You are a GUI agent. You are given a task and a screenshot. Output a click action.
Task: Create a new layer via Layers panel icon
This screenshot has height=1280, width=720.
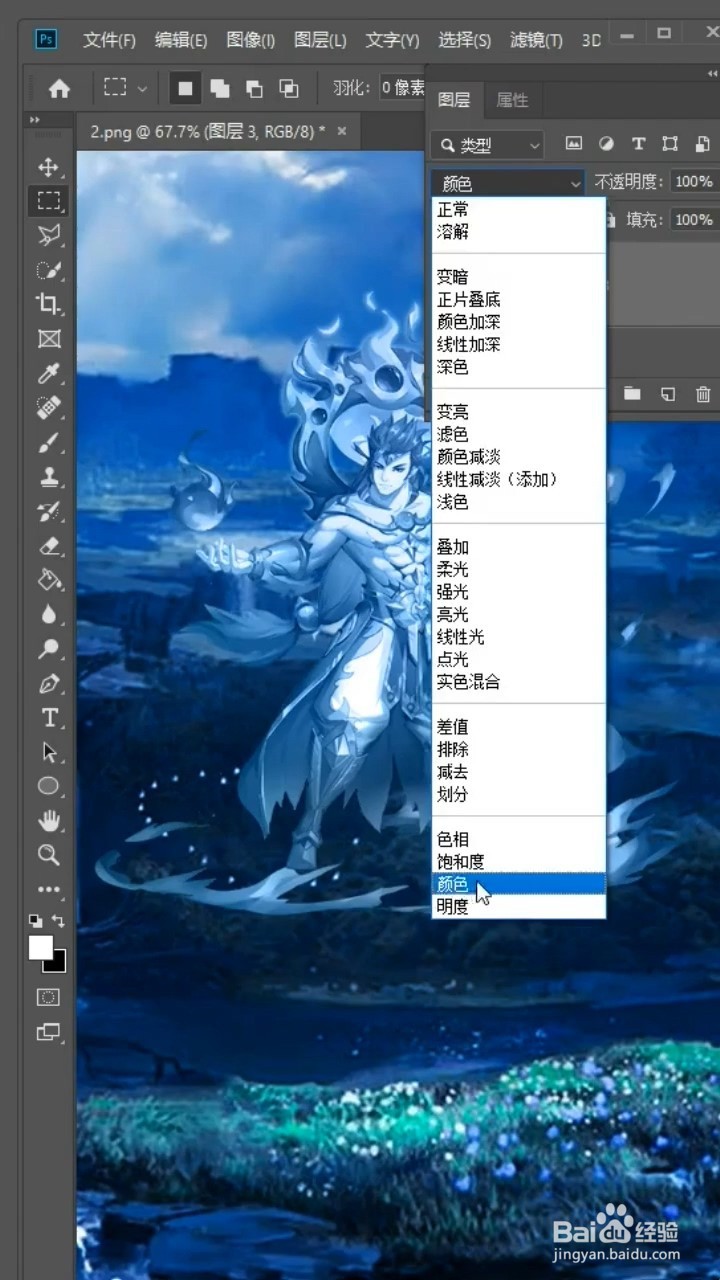tap(668, 395)
